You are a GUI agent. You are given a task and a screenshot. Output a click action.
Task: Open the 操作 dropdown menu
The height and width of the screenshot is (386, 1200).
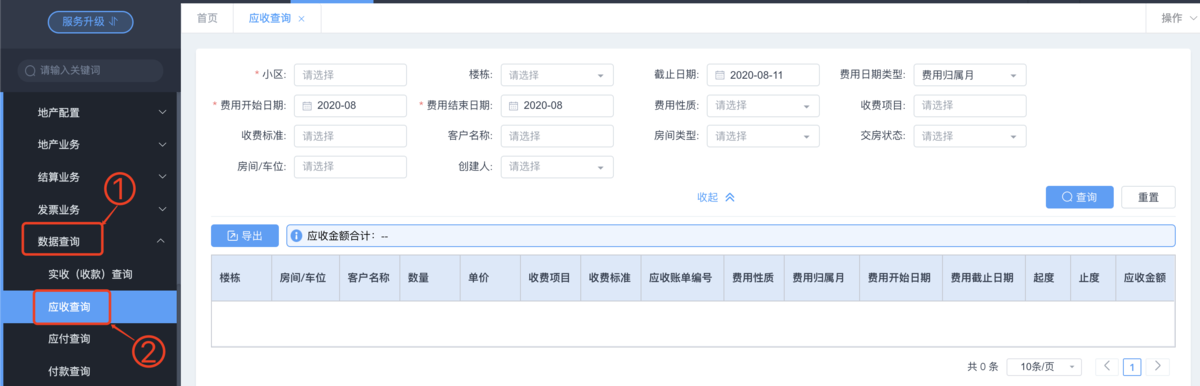click(x=1178, y=18)
